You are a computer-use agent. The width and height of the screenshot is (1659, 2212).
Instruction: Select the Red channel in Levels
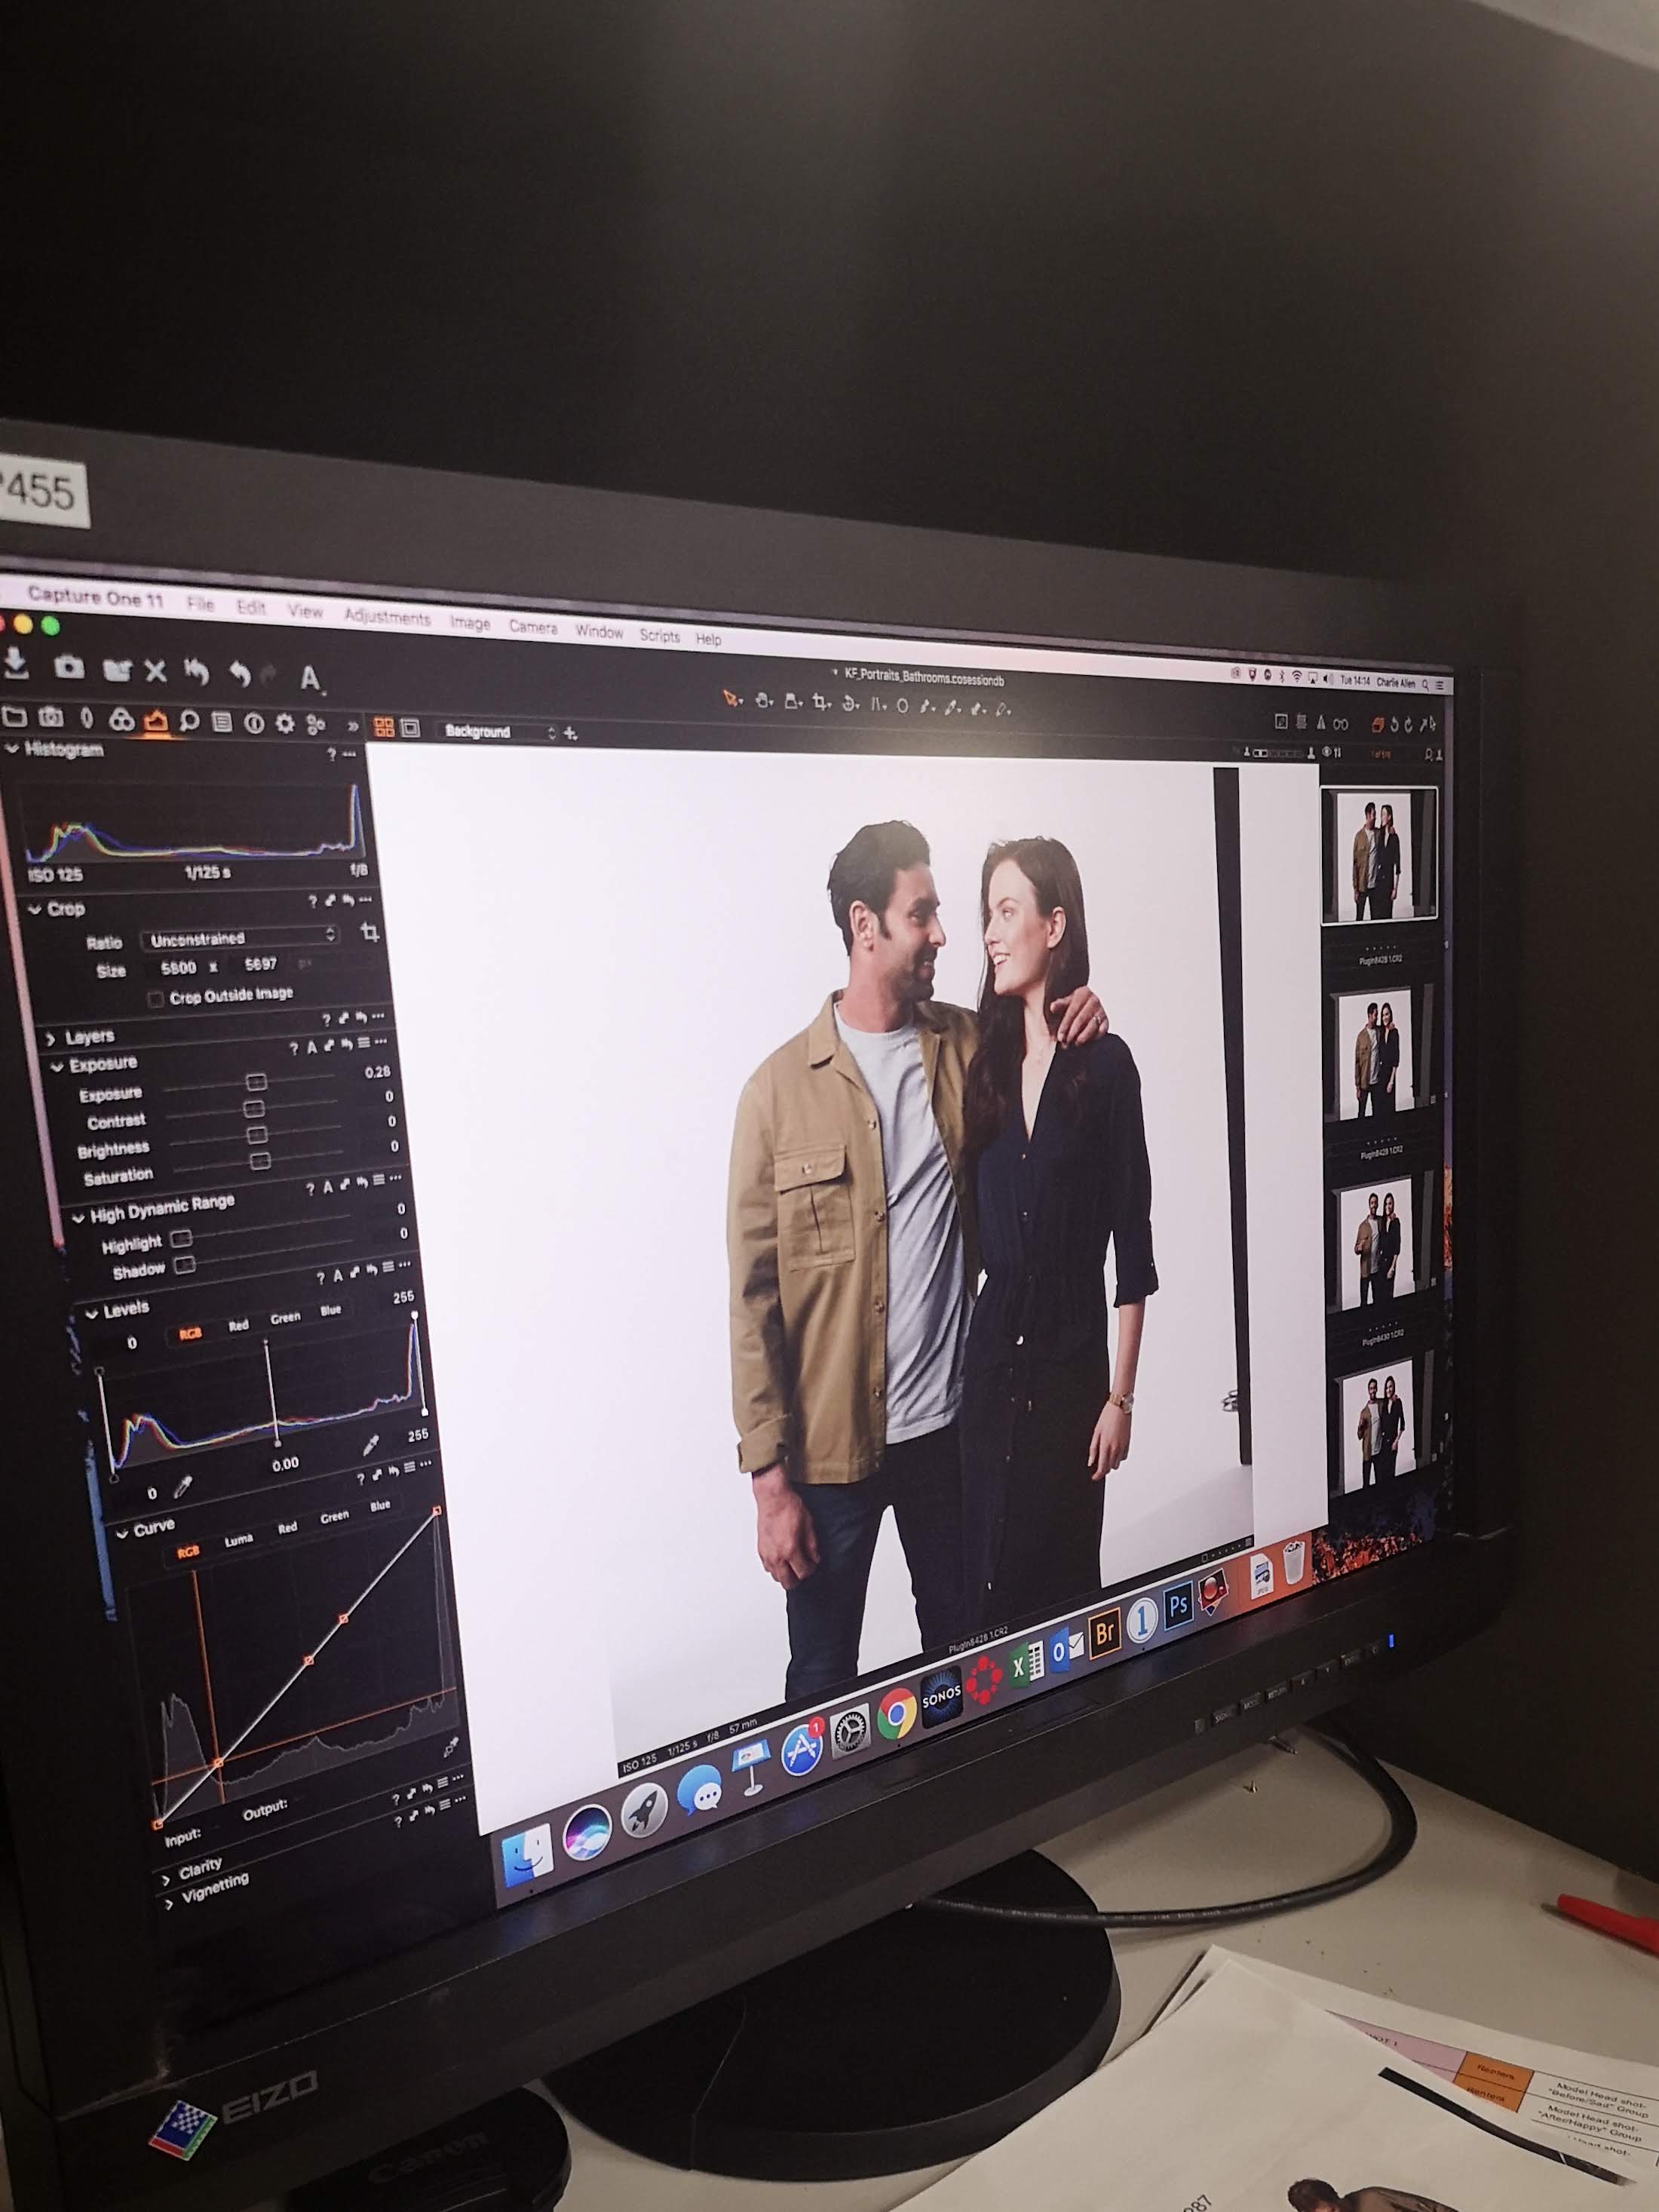pyautogui.click(x=238, y=1326)
